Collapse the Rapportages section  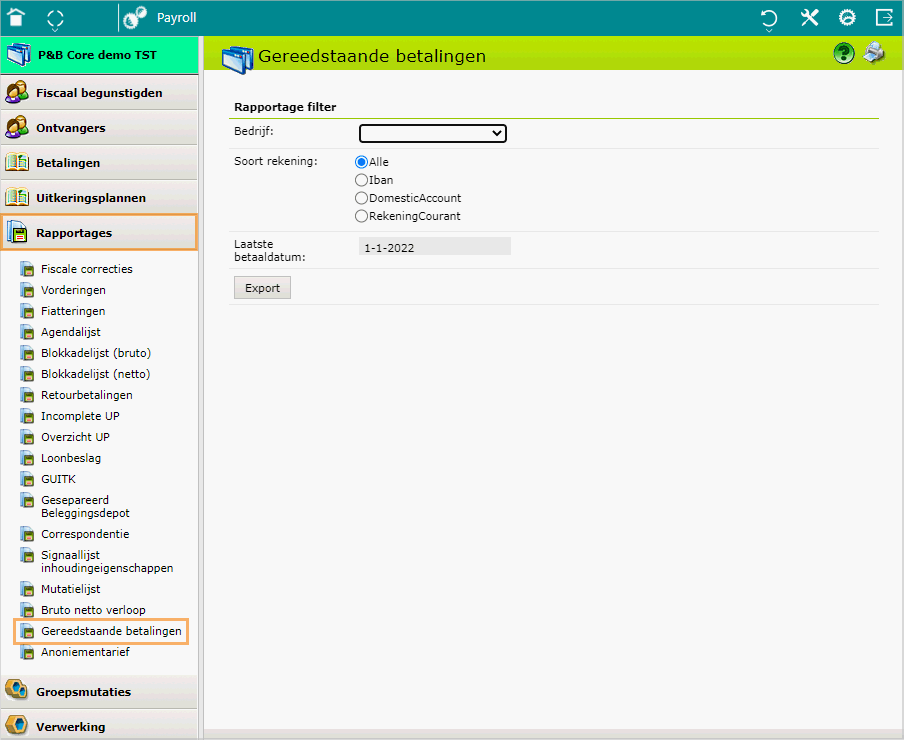(x=99, y=233)
